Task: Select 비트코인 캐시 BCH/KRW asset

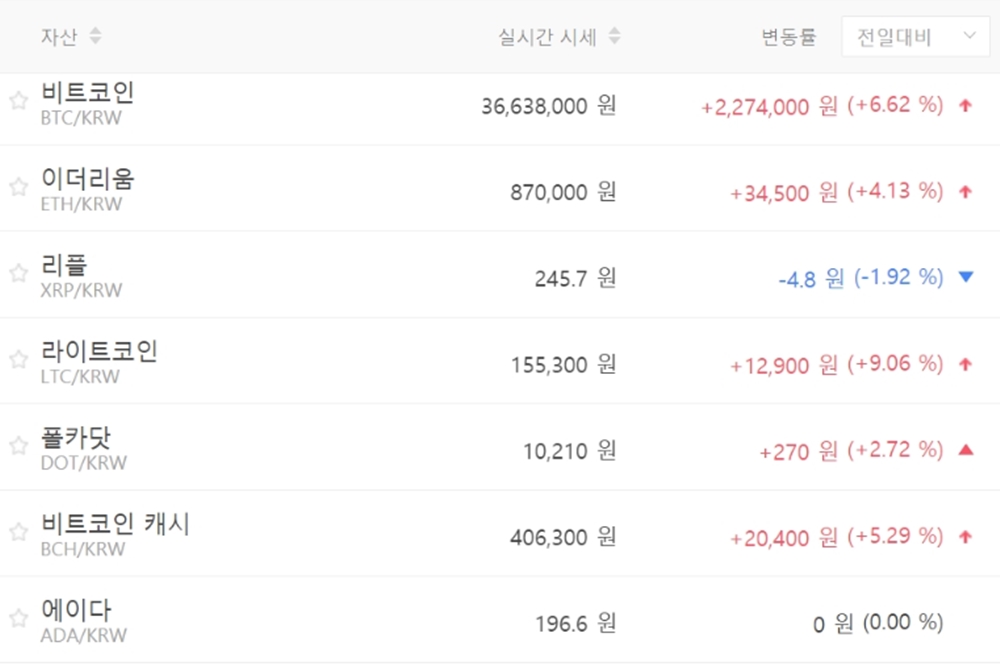Action: tap(115, 533)
